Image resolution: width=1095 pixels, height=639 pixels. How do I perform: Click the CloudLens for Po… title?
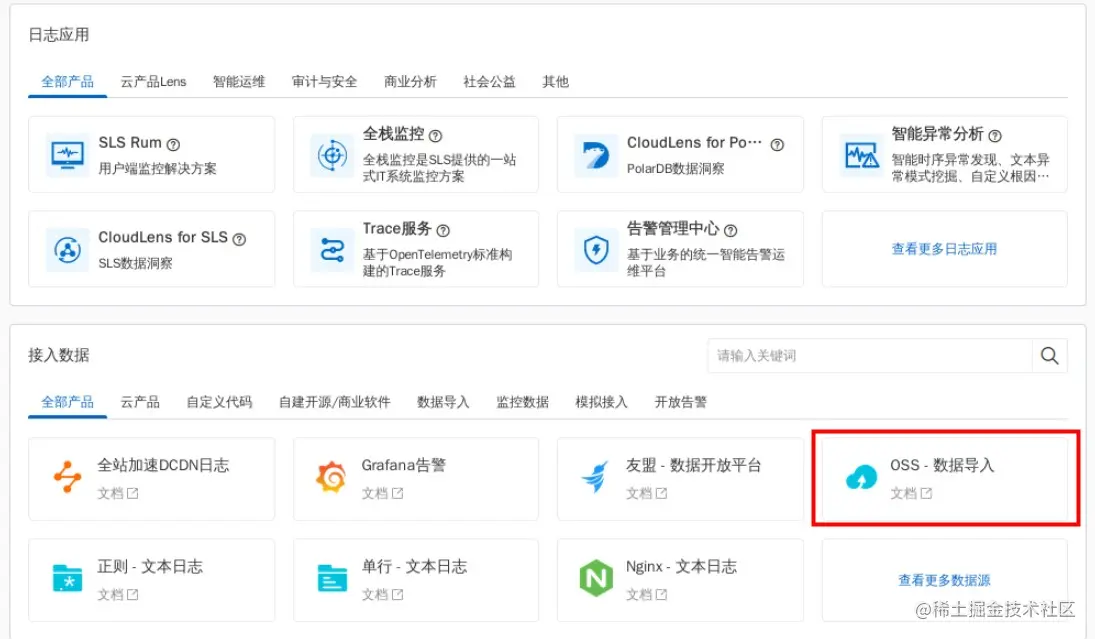[x=694, y=143]
